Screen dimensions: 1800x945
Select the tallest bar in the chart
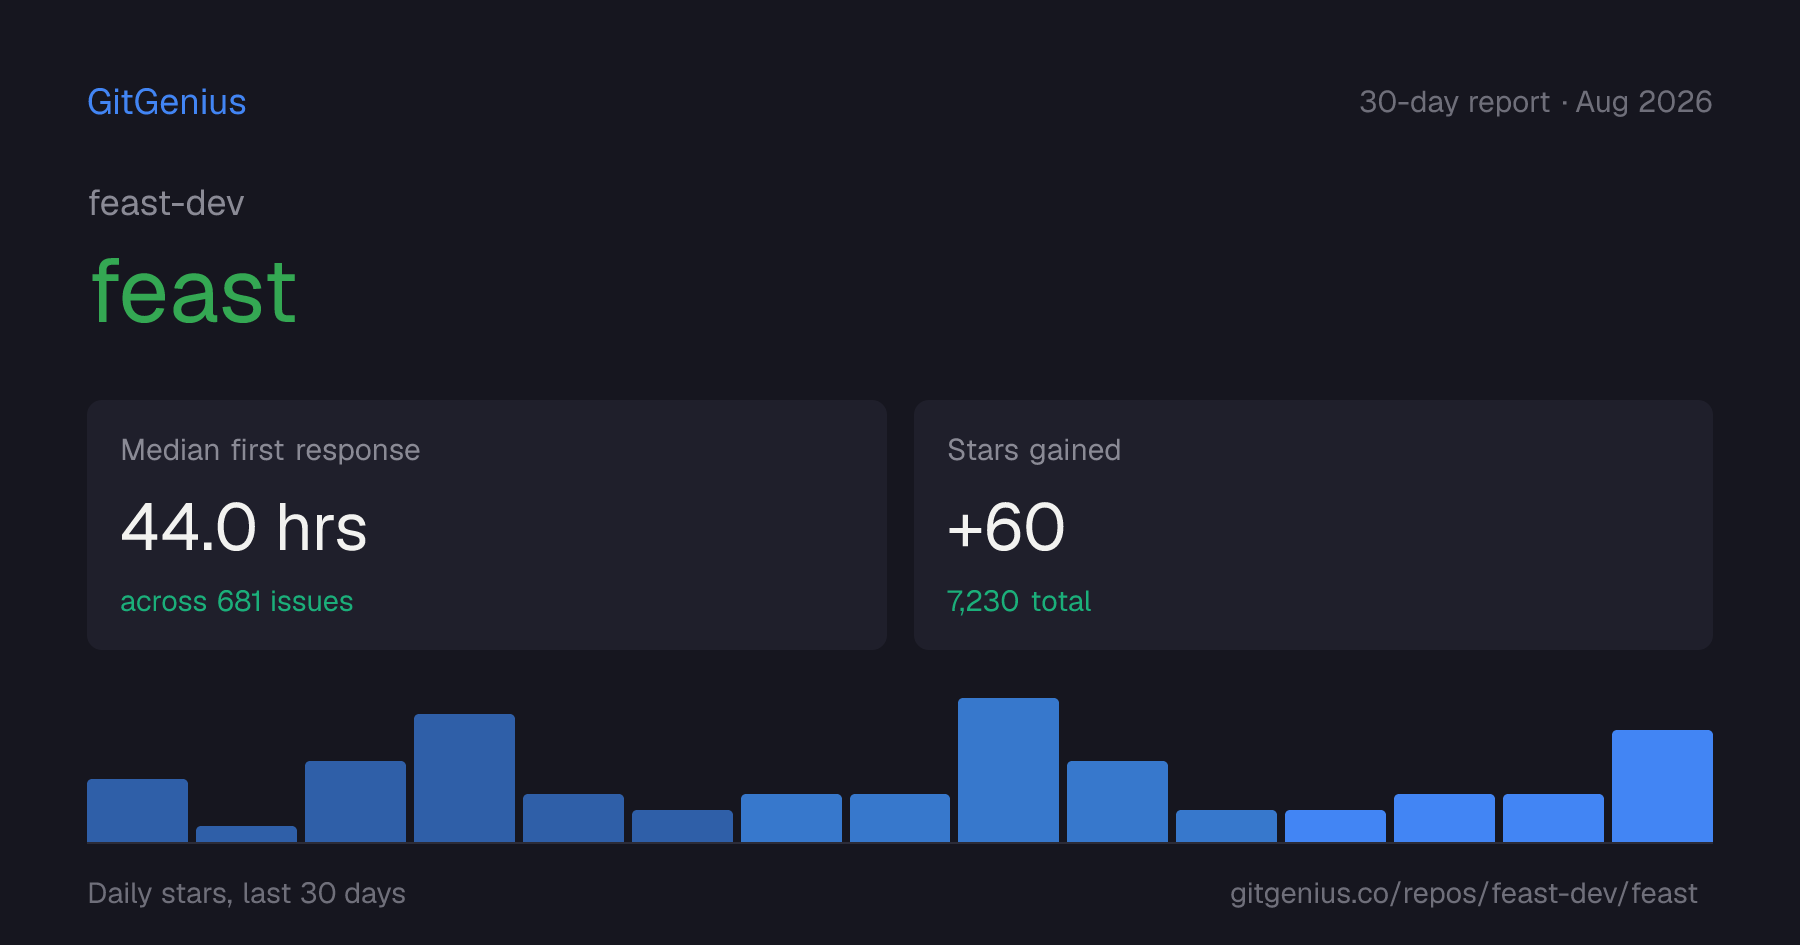click(1008, 770)
